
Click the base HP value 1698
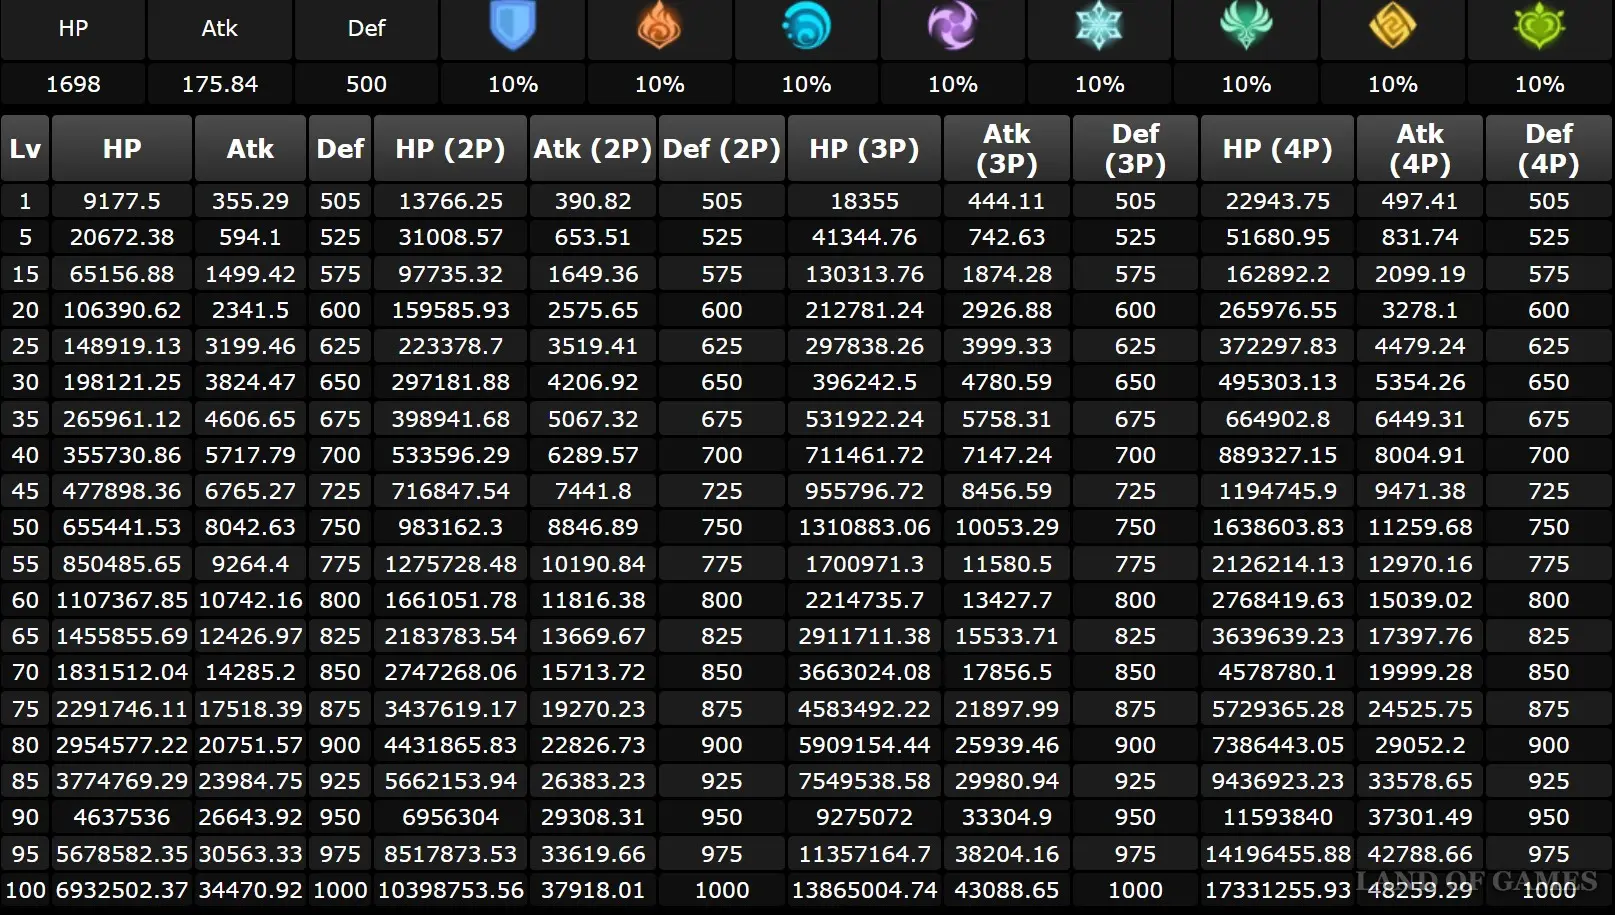[x=73, y=85]
